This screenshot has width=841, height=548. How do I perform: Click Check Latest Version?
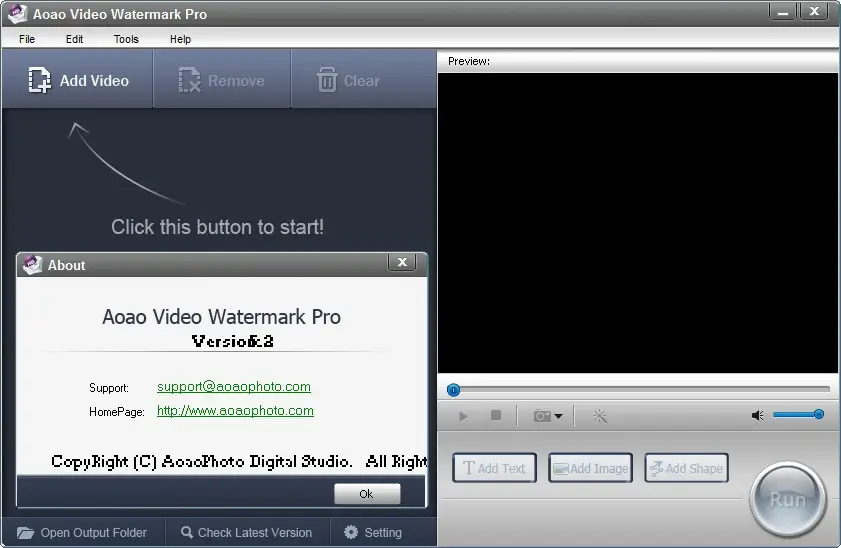click(247, 532)
